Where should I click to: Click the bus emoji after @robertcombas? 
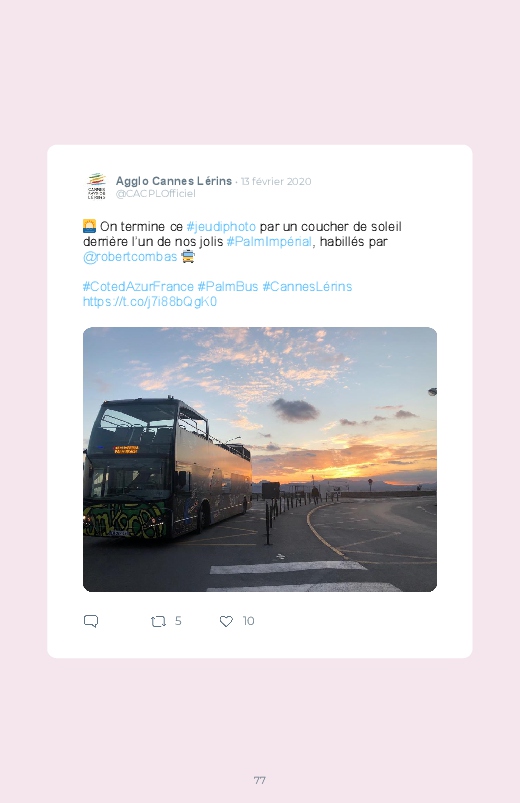[x=188, y=256]
